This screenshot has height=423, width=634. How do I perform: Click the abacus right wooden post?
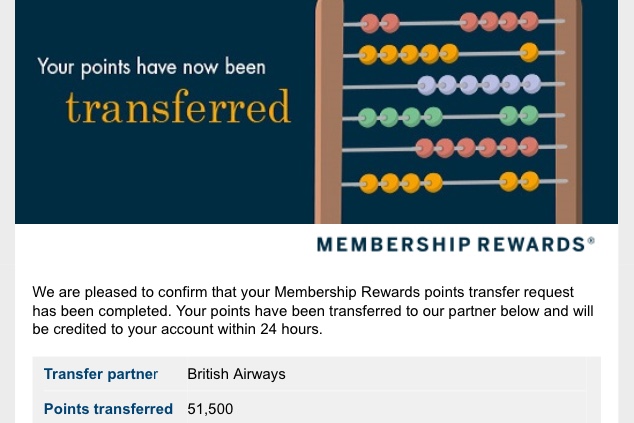pos(568,110)
